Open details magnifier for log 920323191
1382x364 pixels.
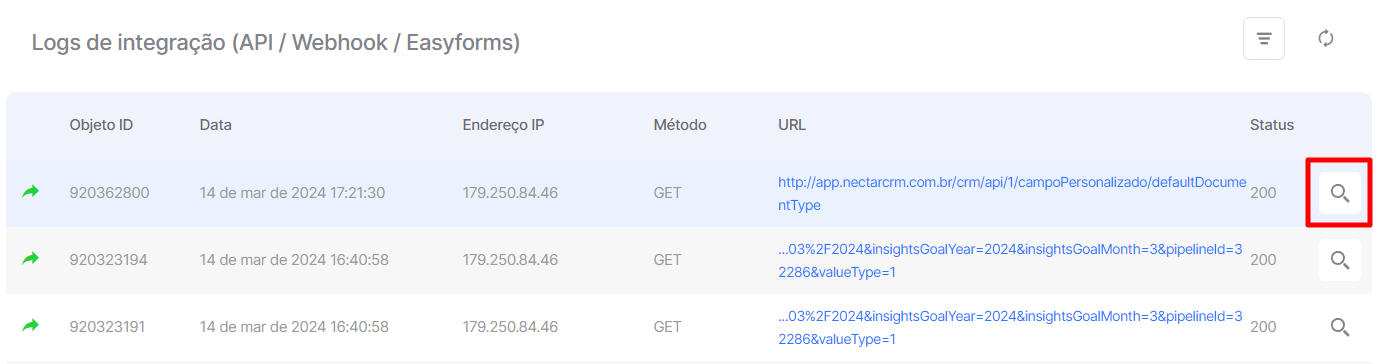pos(1339,327)
